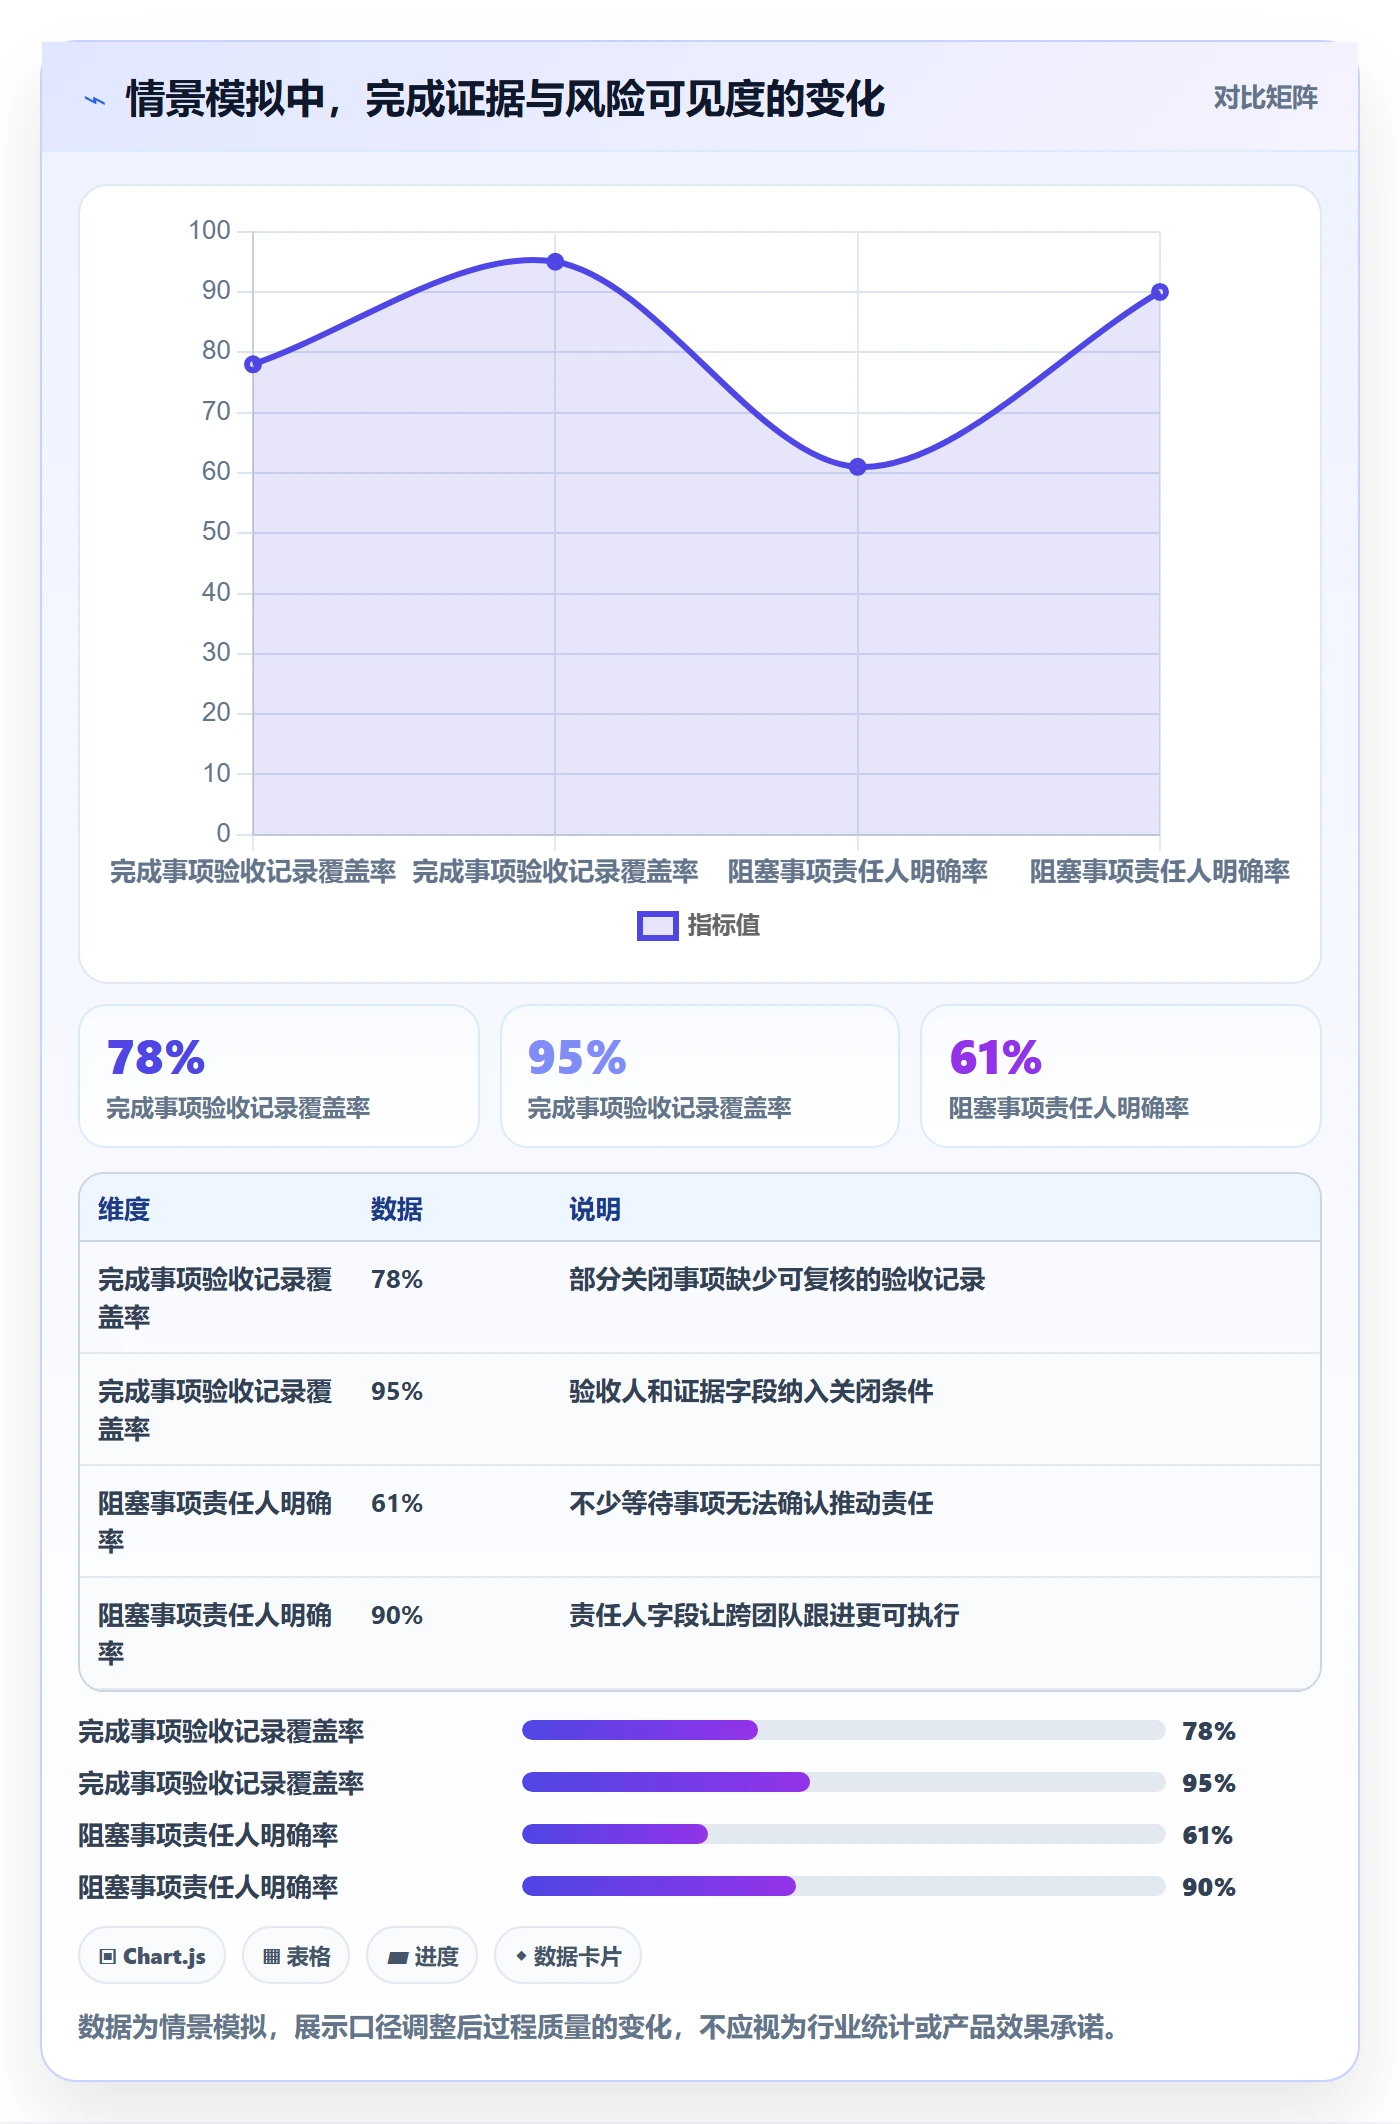
Task: Click the 对比矩阵 label in the header
Action: 1265,97
